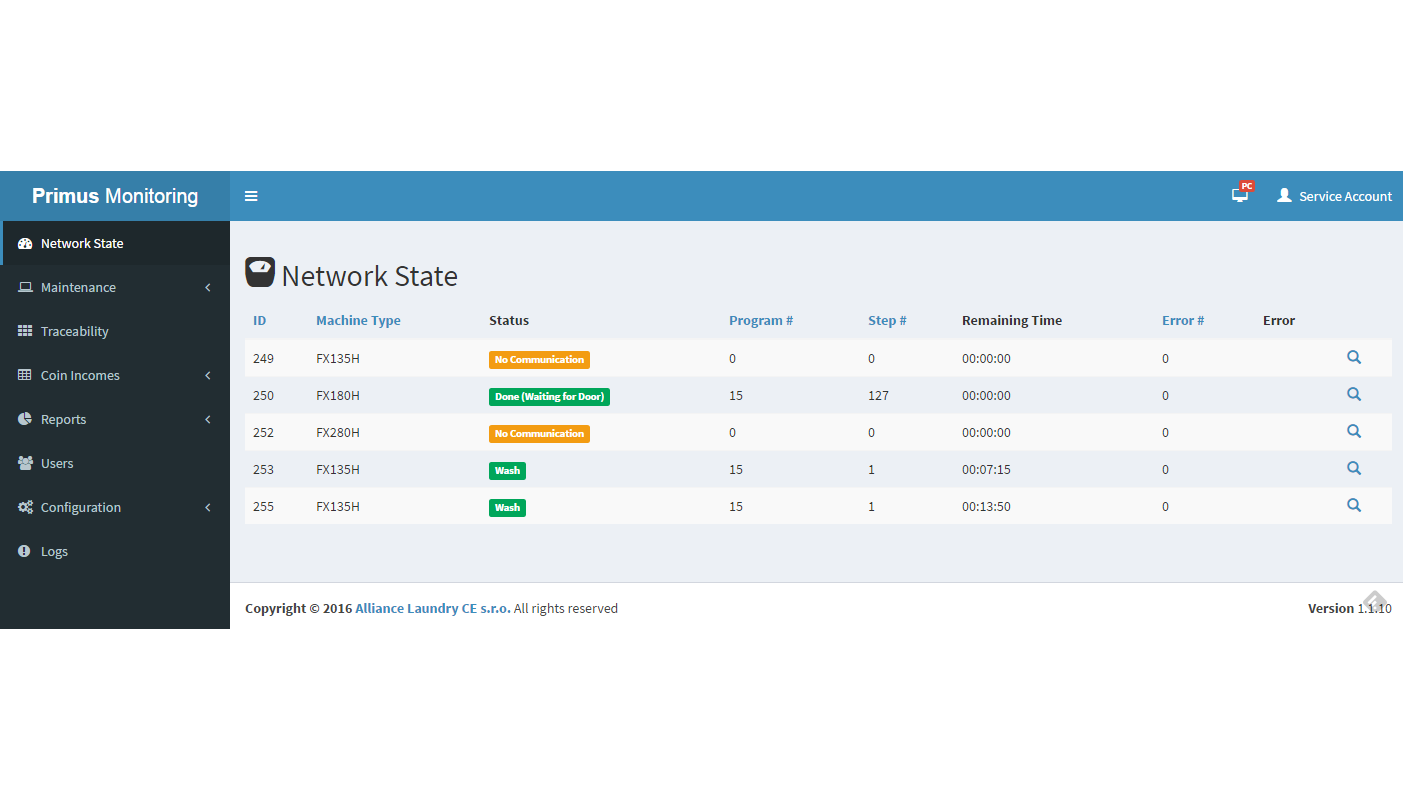Image resolution: width=1403 pixels, height=800 pixels.
Task: Expand the Configuration menu chevron
Action: click(x=208, y=507)
